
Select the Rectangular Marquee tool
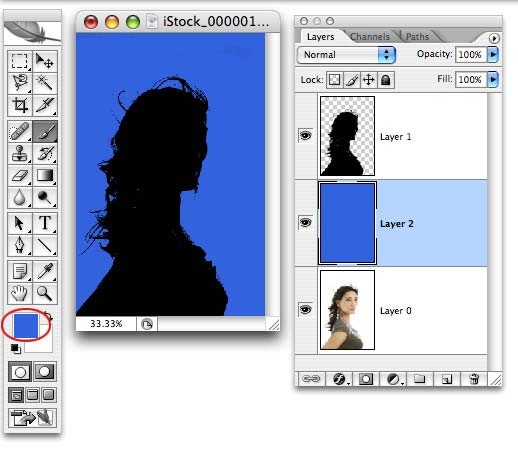pyautogui.click(x=20, y=61)
